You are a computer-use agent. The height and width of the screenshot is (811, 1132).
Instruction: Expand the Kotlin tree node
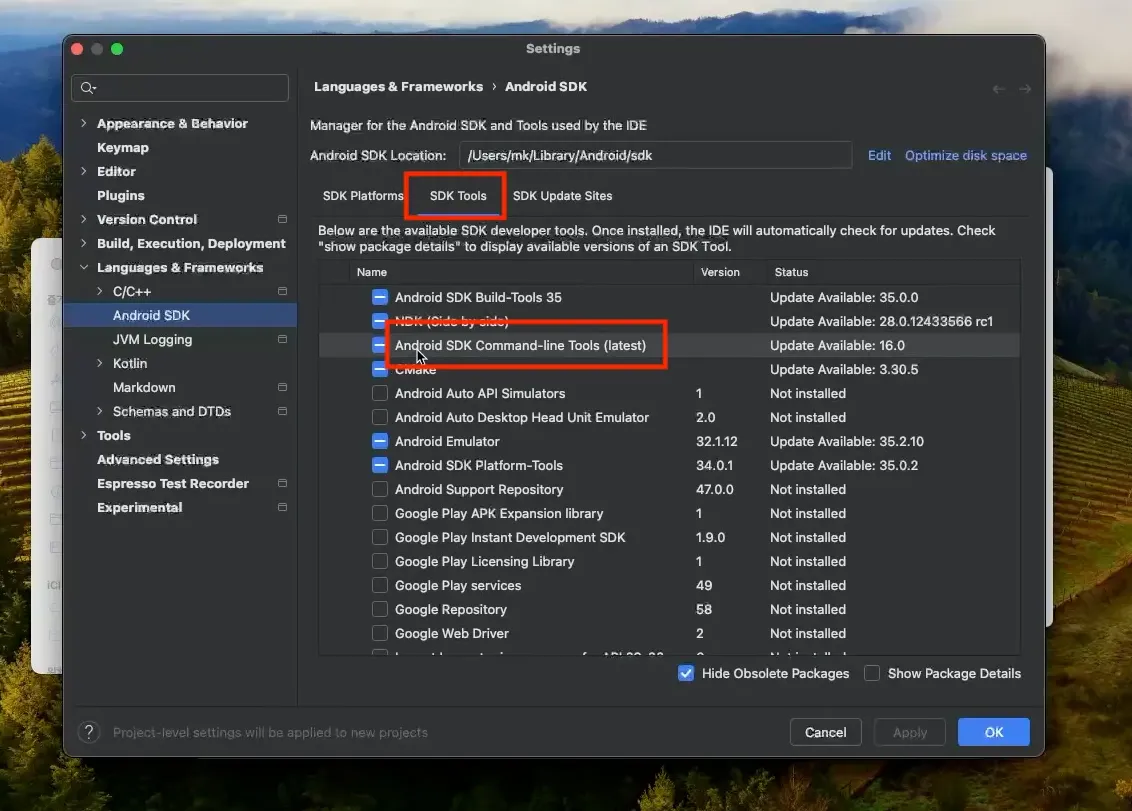tap(100, 363)
